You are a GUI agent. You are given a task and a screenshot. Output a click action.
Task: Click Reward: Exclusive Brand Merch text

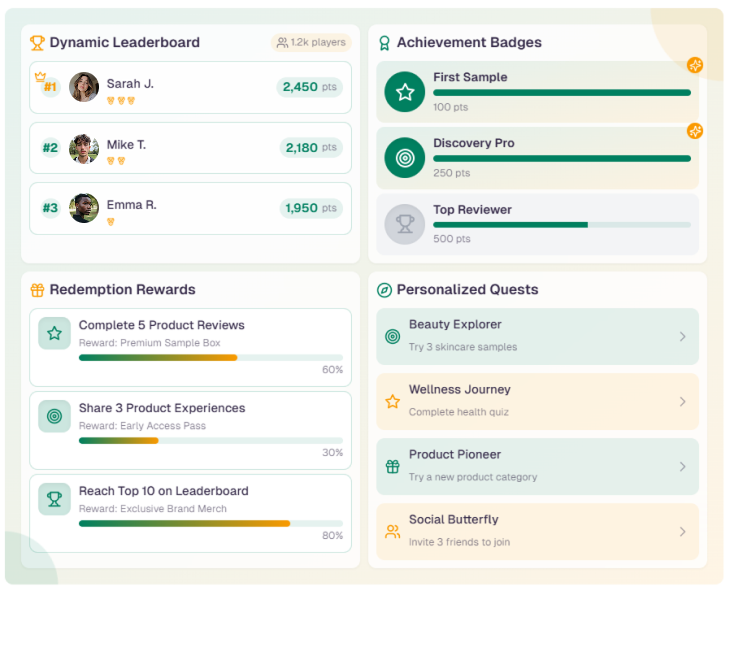[x=153, y=509]
